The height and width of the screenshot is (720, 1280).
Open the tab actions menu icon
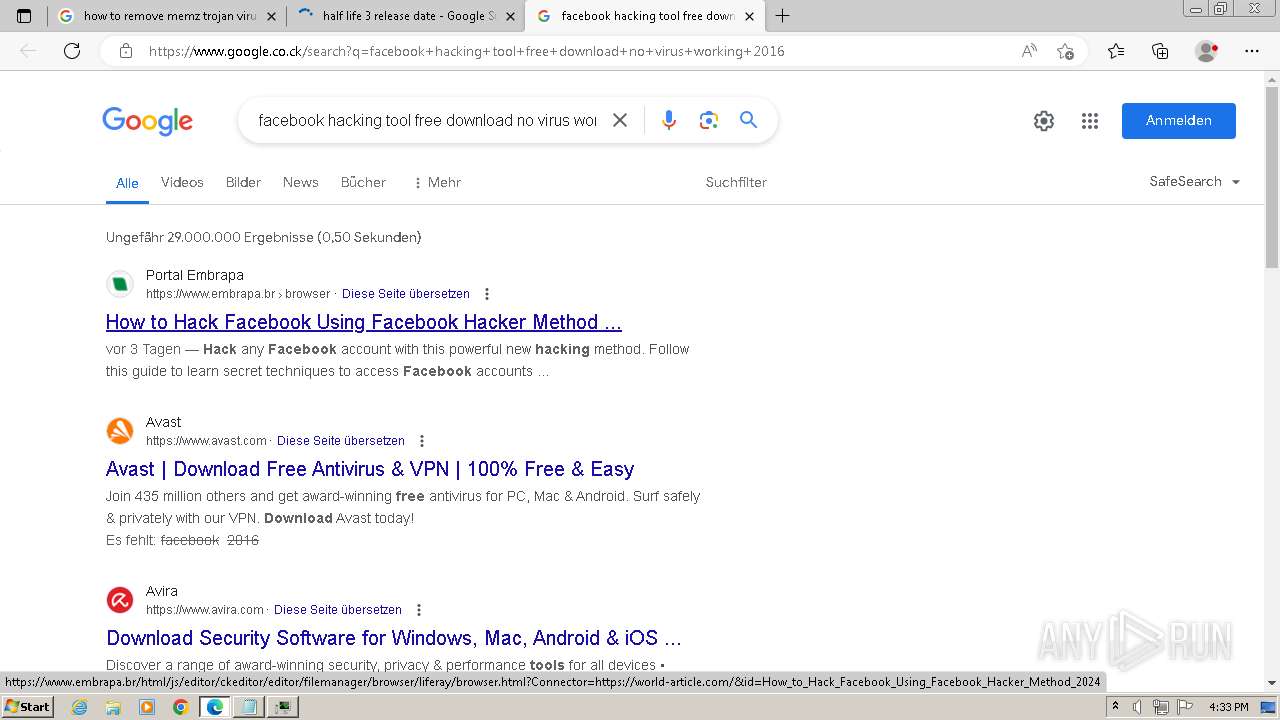coord(24,16)
